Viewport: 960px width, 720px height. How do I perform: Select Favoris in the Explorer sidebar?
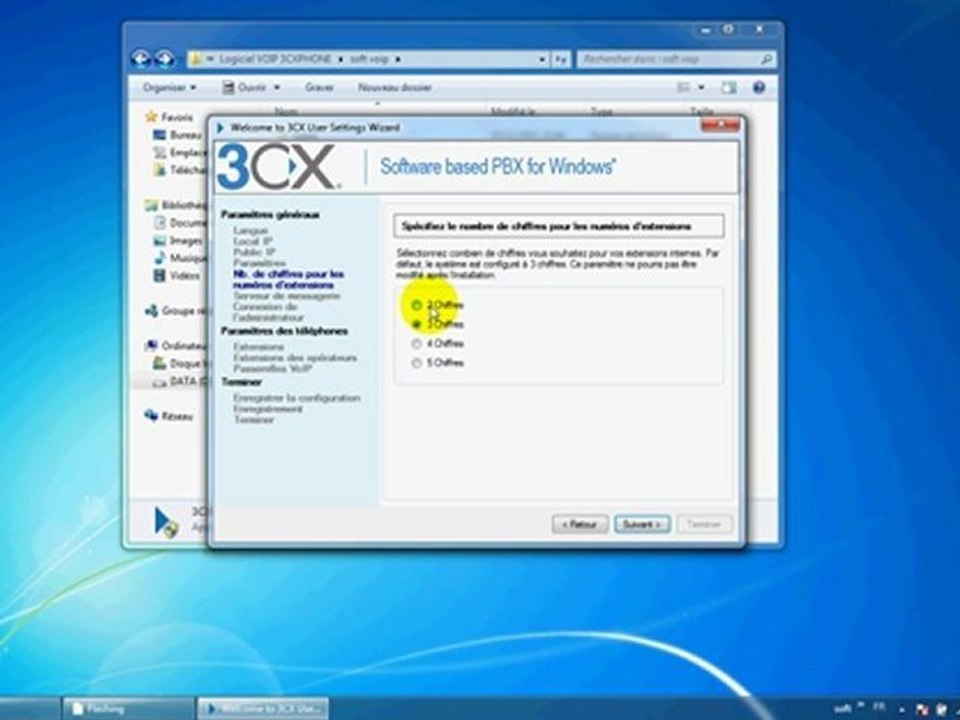pos(176,117)
